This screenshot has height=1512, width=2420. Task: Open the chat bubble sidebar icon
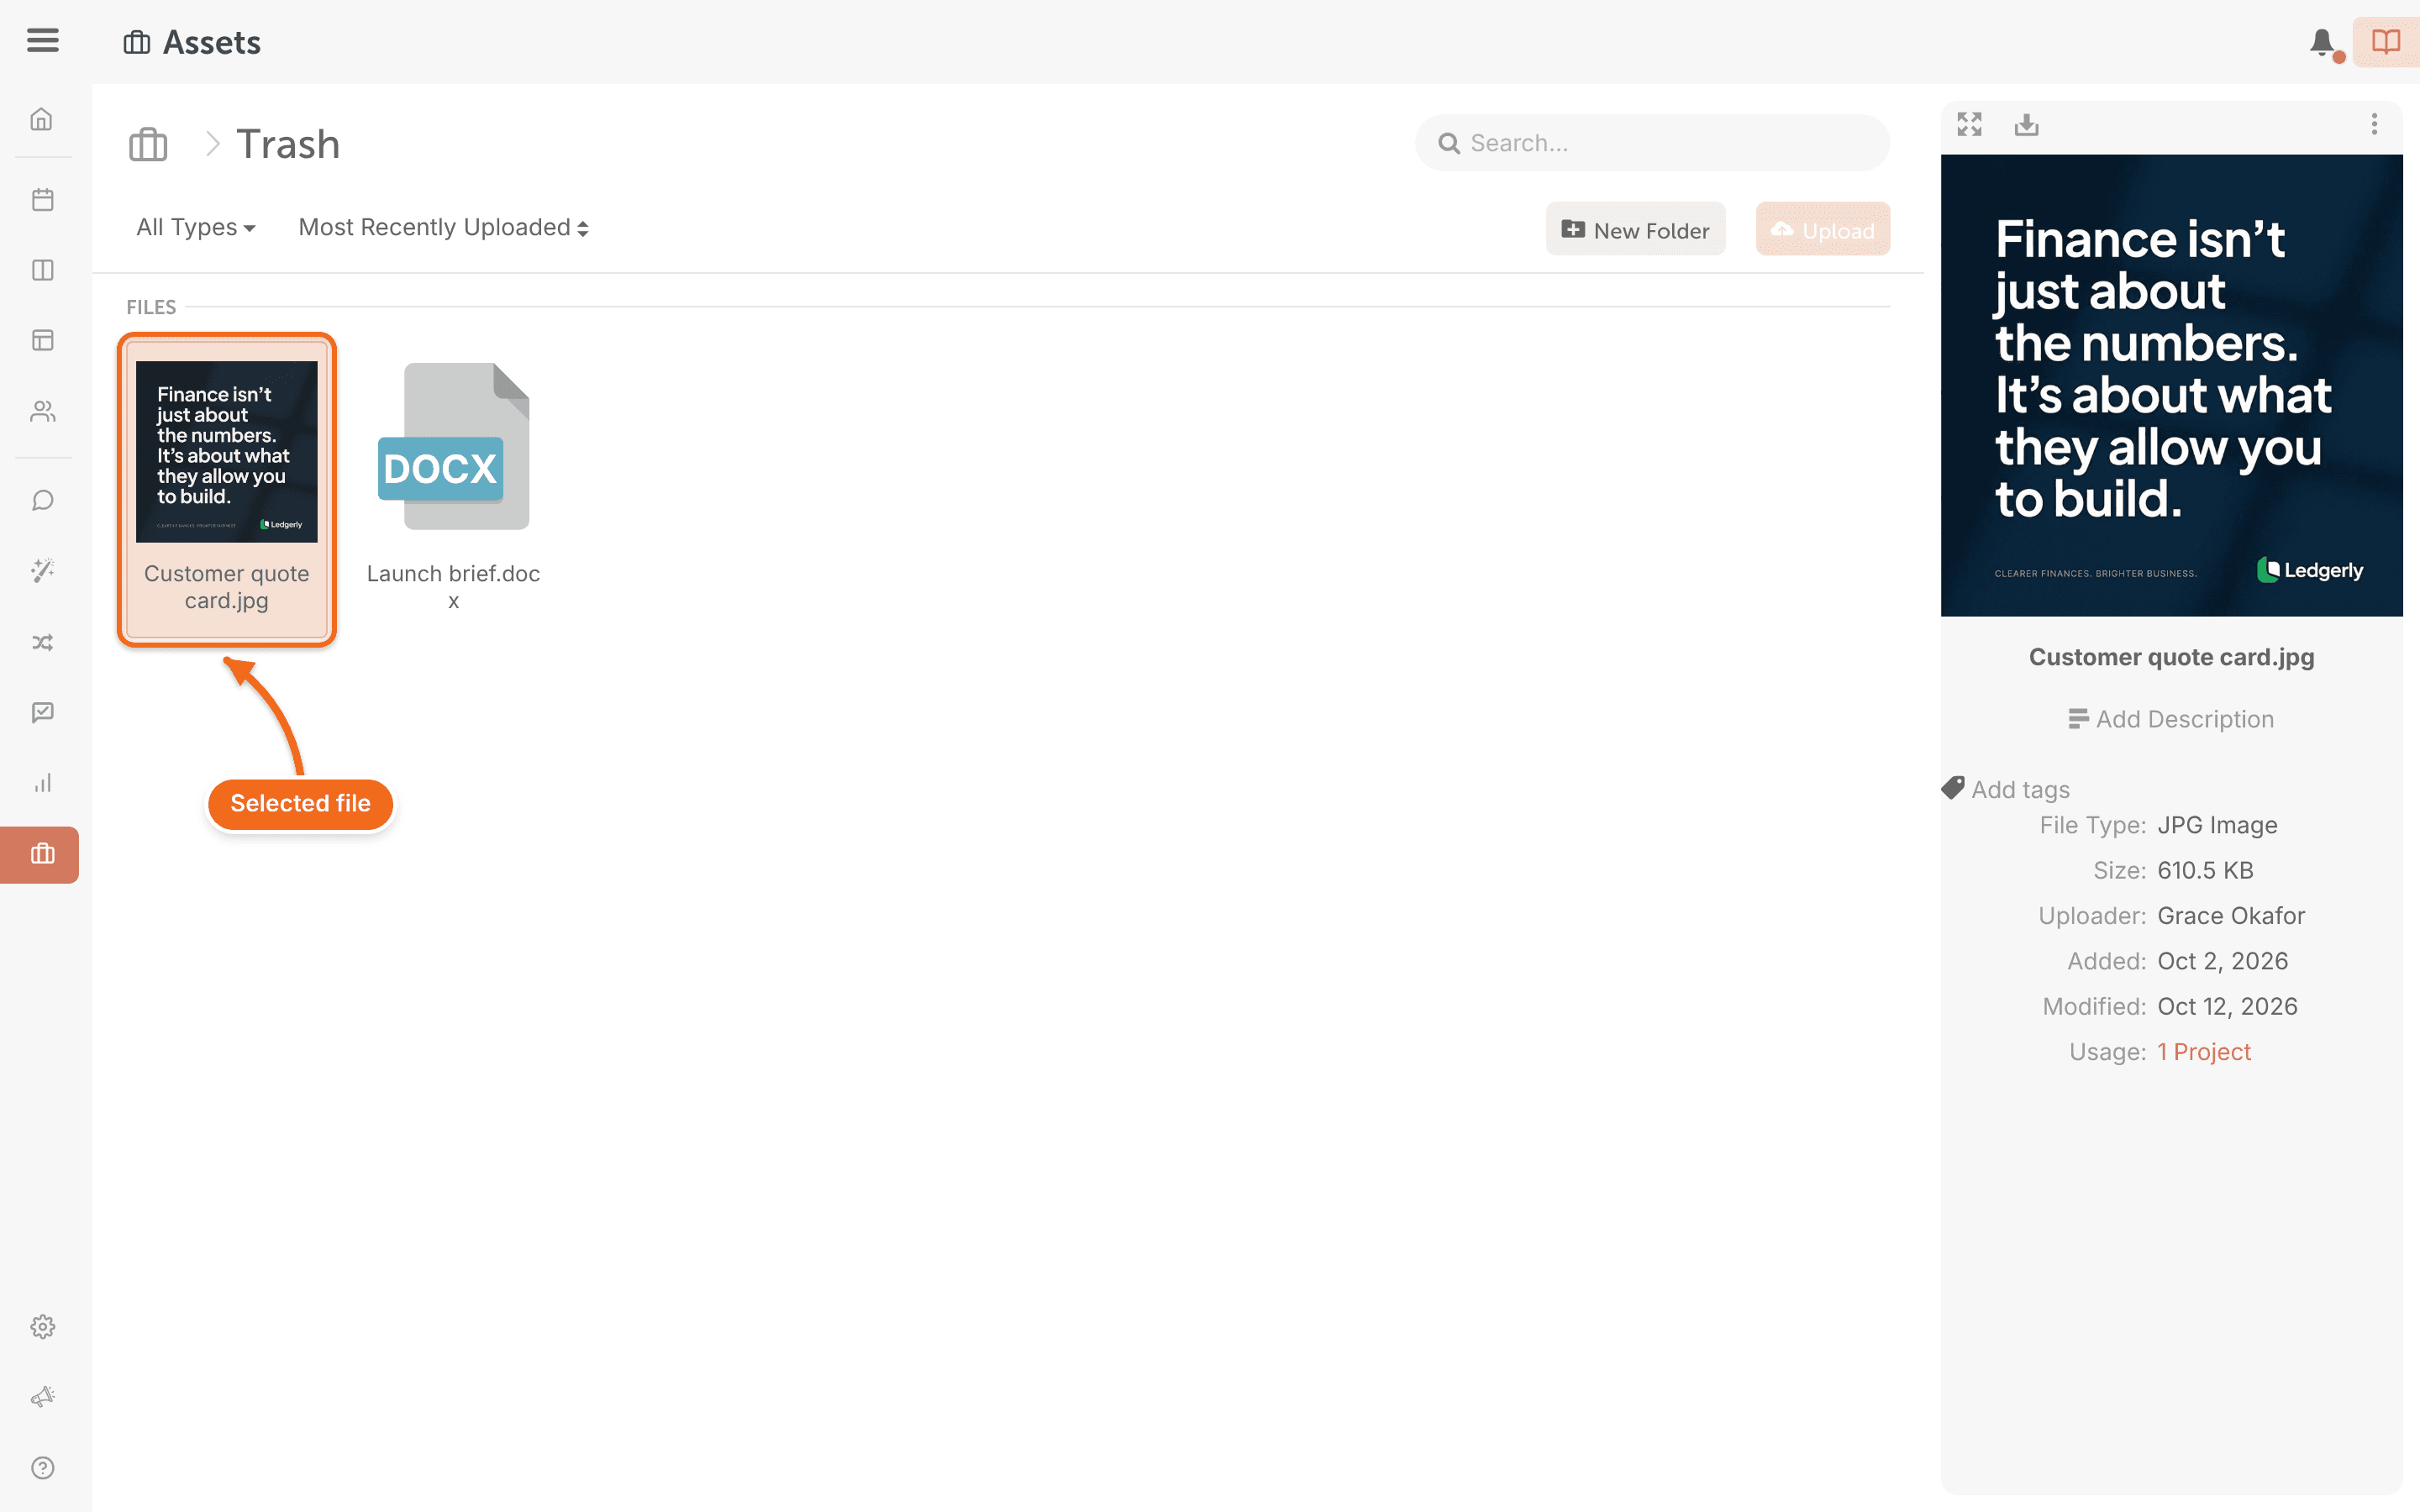(42, 500)
